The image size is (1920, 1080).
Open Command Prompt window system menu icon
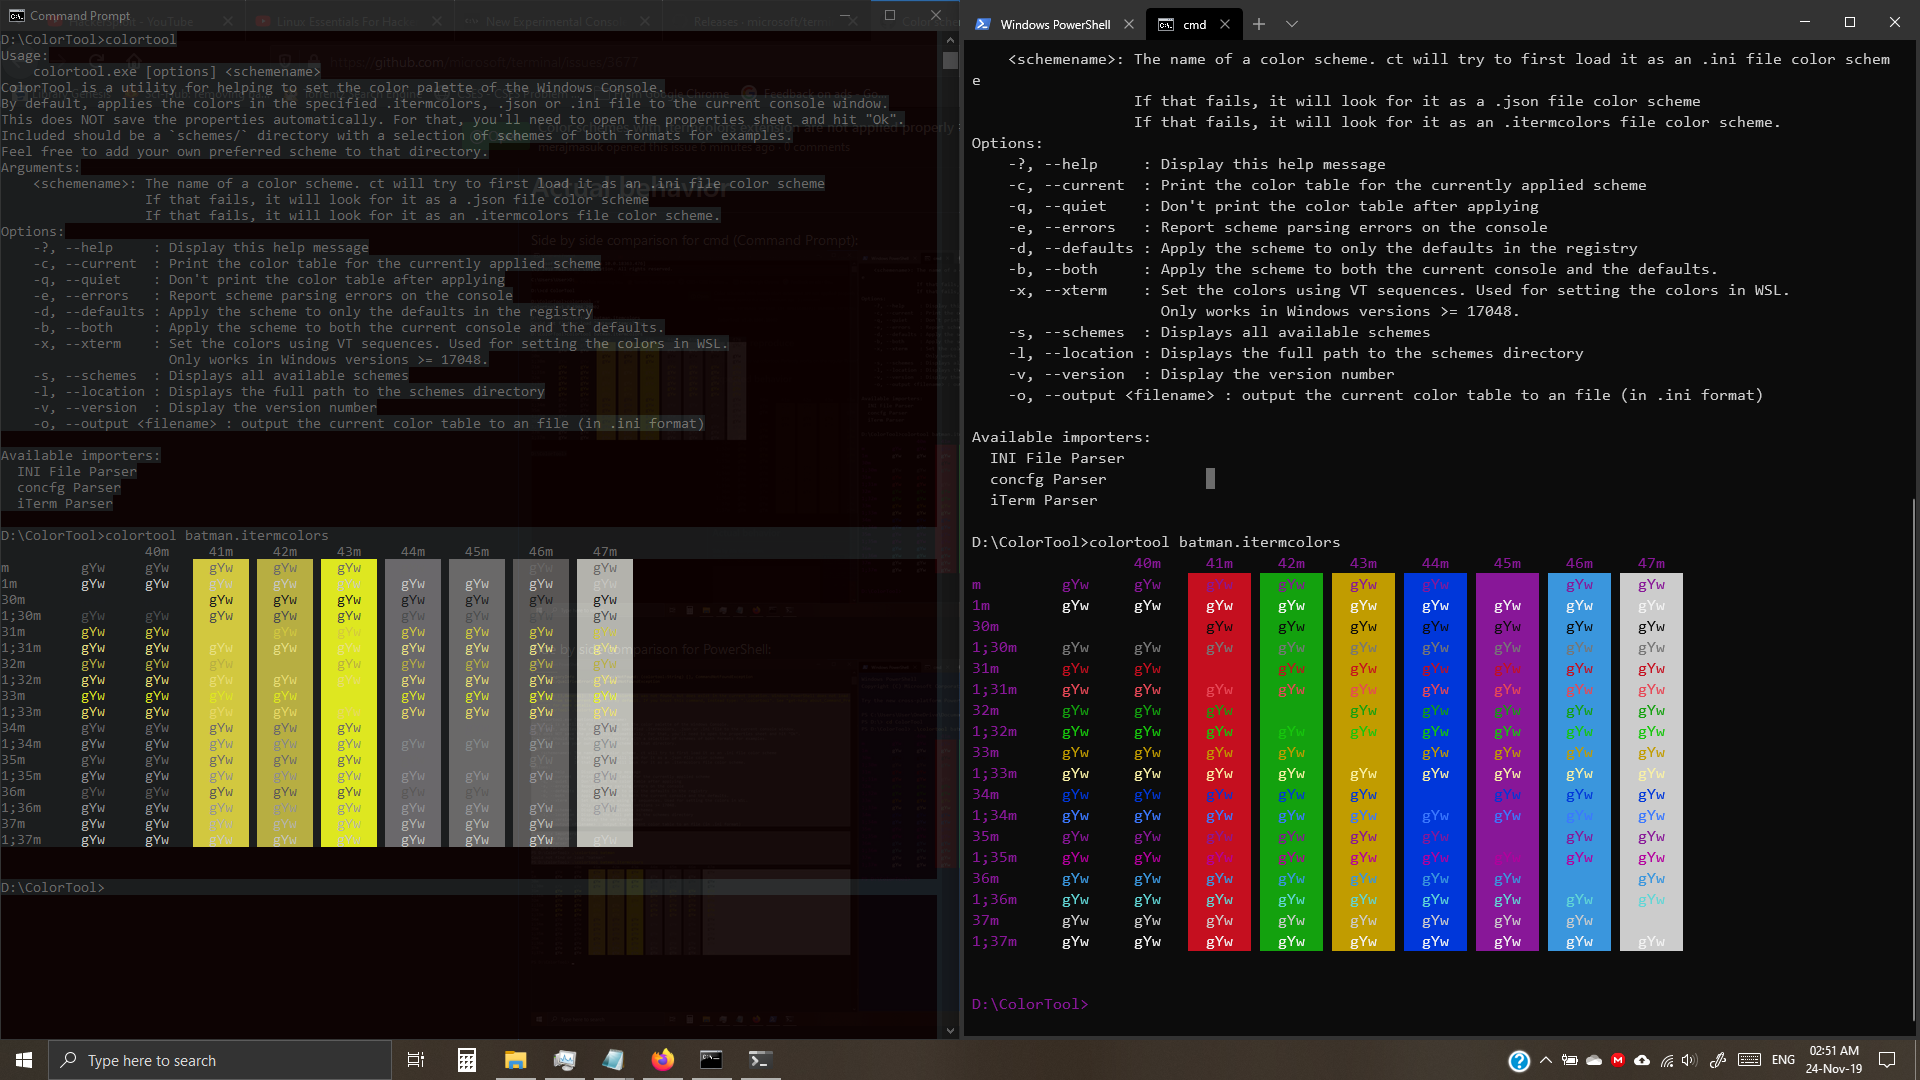(x=16, y=15)
